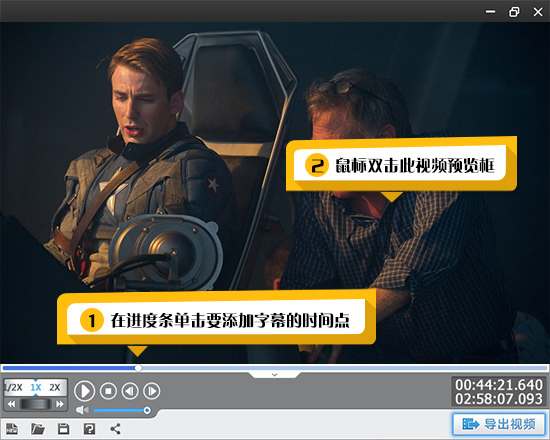Image resolution: width=550 pixels, height=440 pixels.
Task: Step forward one frame
Action: tap(152, 391)
